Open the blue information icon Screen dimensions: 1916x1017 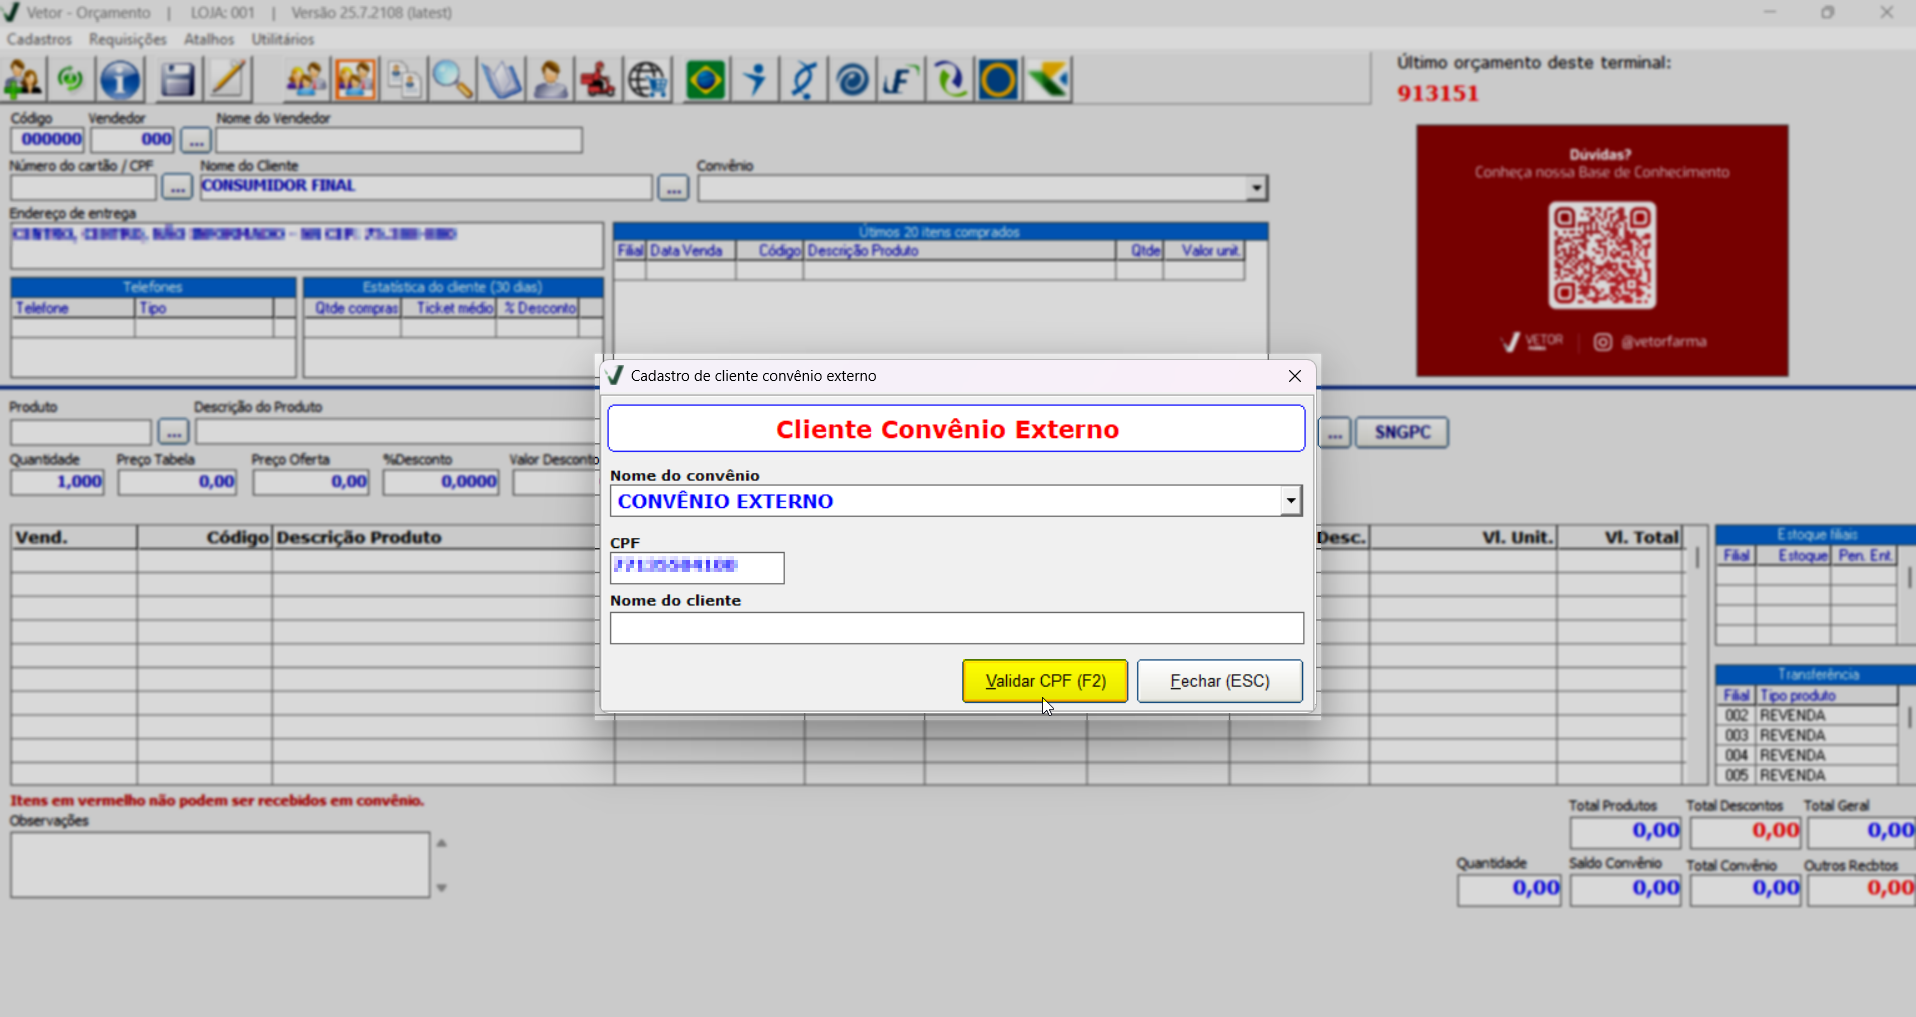pos(120,80)
